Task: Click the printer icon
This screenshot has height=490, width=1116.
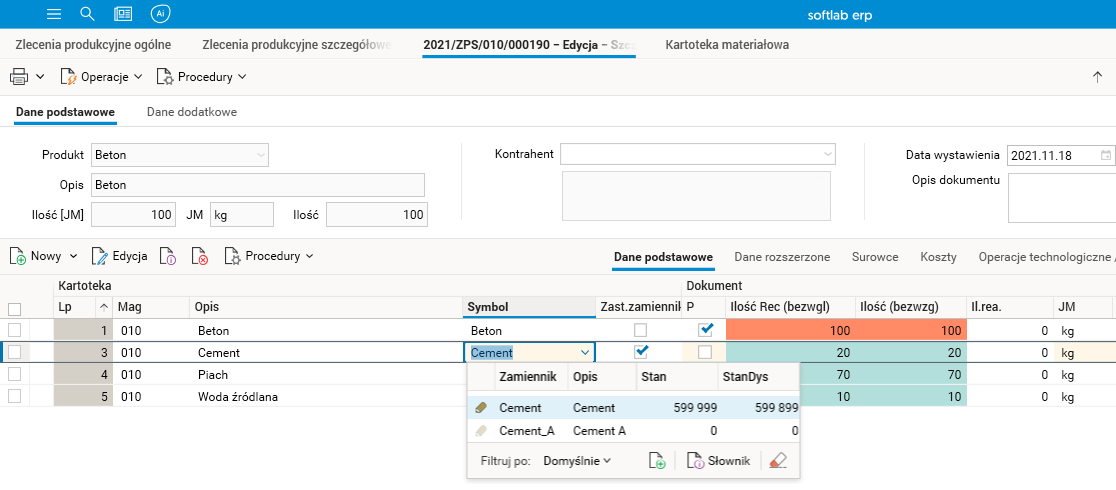Action: pos(19,76)
